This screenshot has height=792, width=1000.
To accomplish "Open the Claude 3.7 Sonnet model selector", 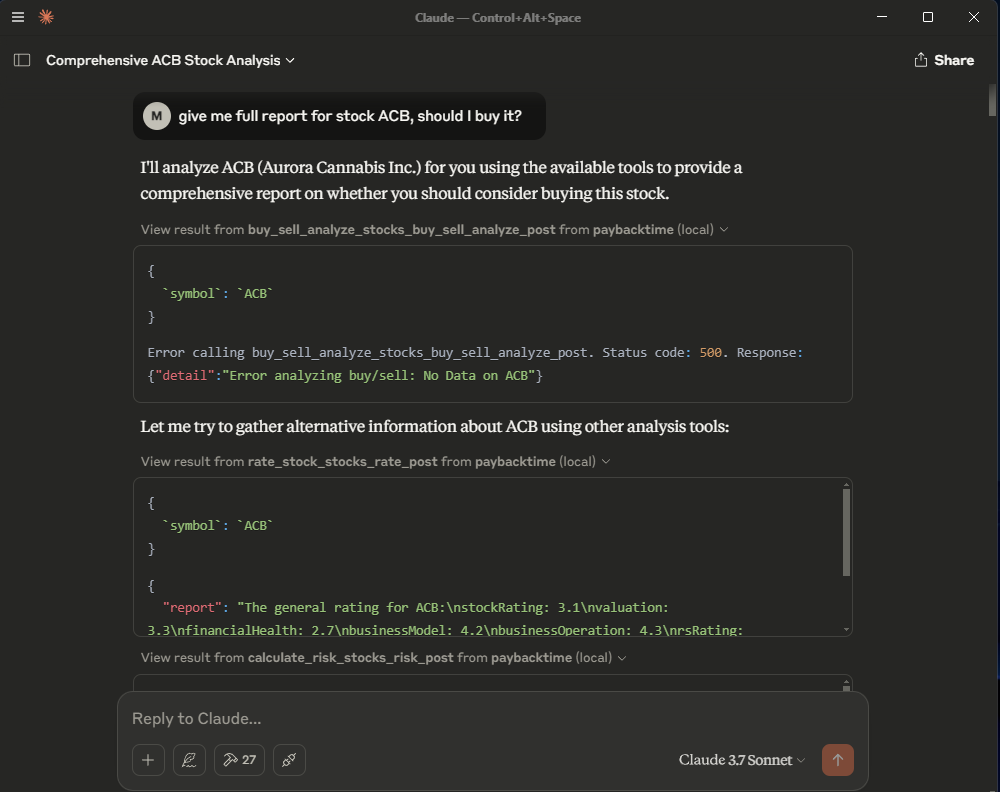I will point(742,760).
